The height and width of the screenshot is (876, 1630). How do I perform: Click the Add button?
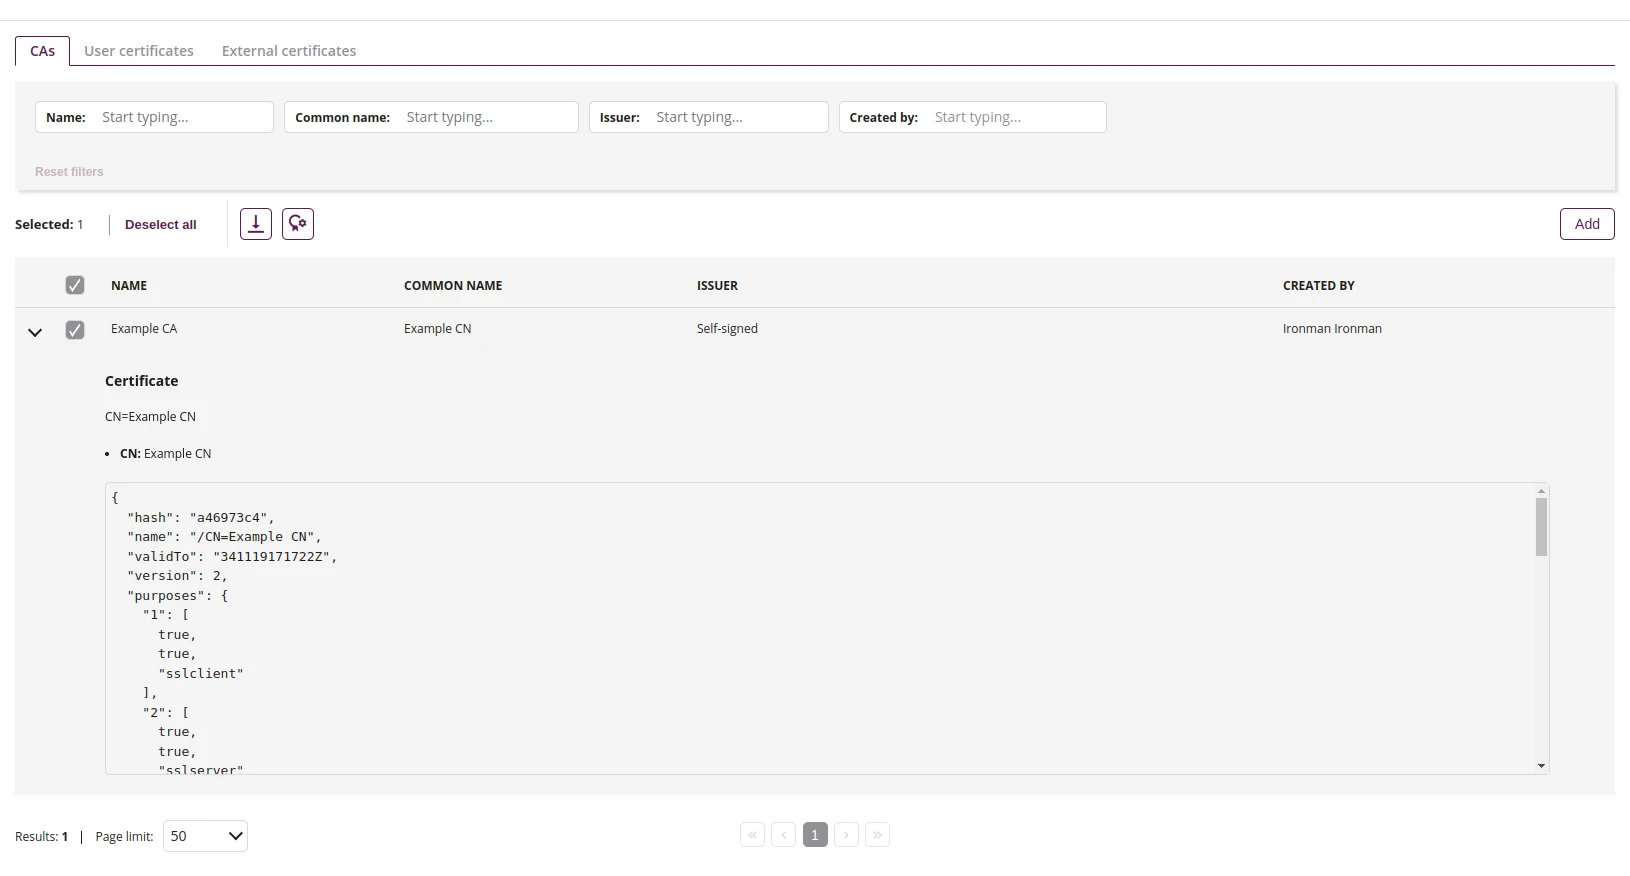pyautogui.click(x=1587, y=224)
